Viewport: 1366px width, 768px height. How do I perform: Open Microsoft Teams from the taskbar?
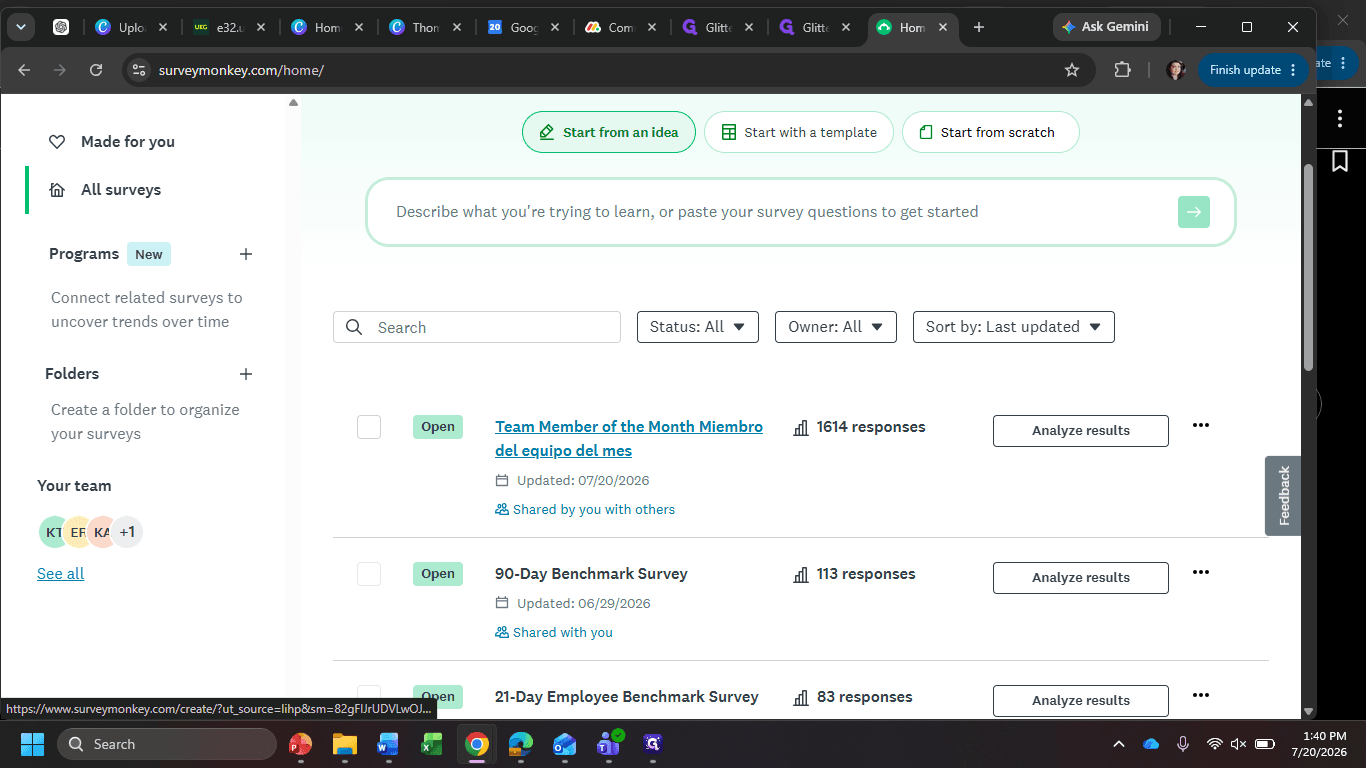click(608, 744)
